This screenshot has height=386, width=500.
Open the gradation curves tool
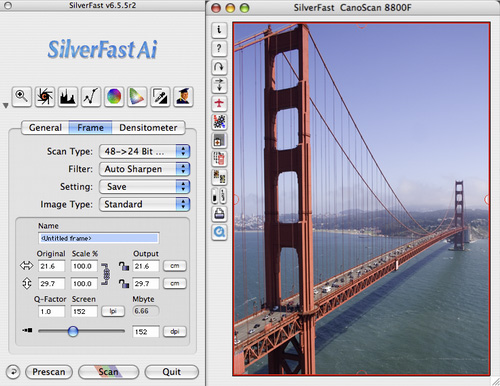click(x=91, y=97)
